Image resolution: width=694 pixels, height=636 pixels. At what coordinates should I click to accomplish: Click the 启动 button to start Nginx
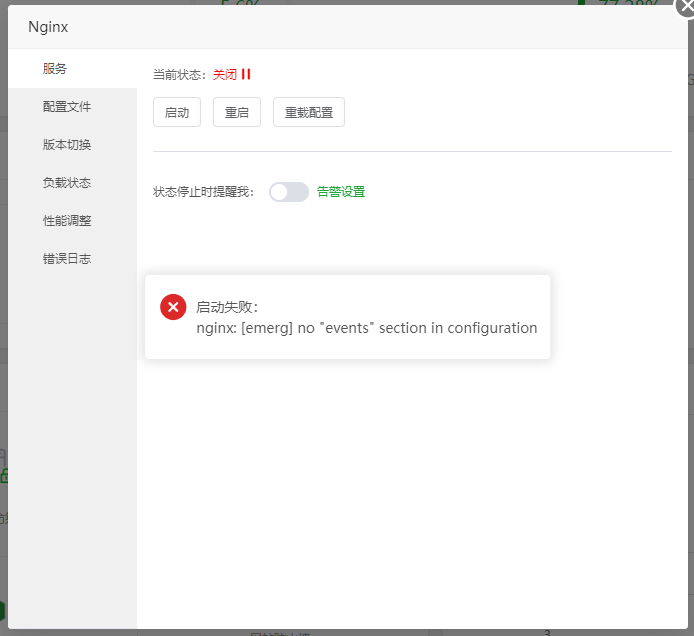[177, 112]
